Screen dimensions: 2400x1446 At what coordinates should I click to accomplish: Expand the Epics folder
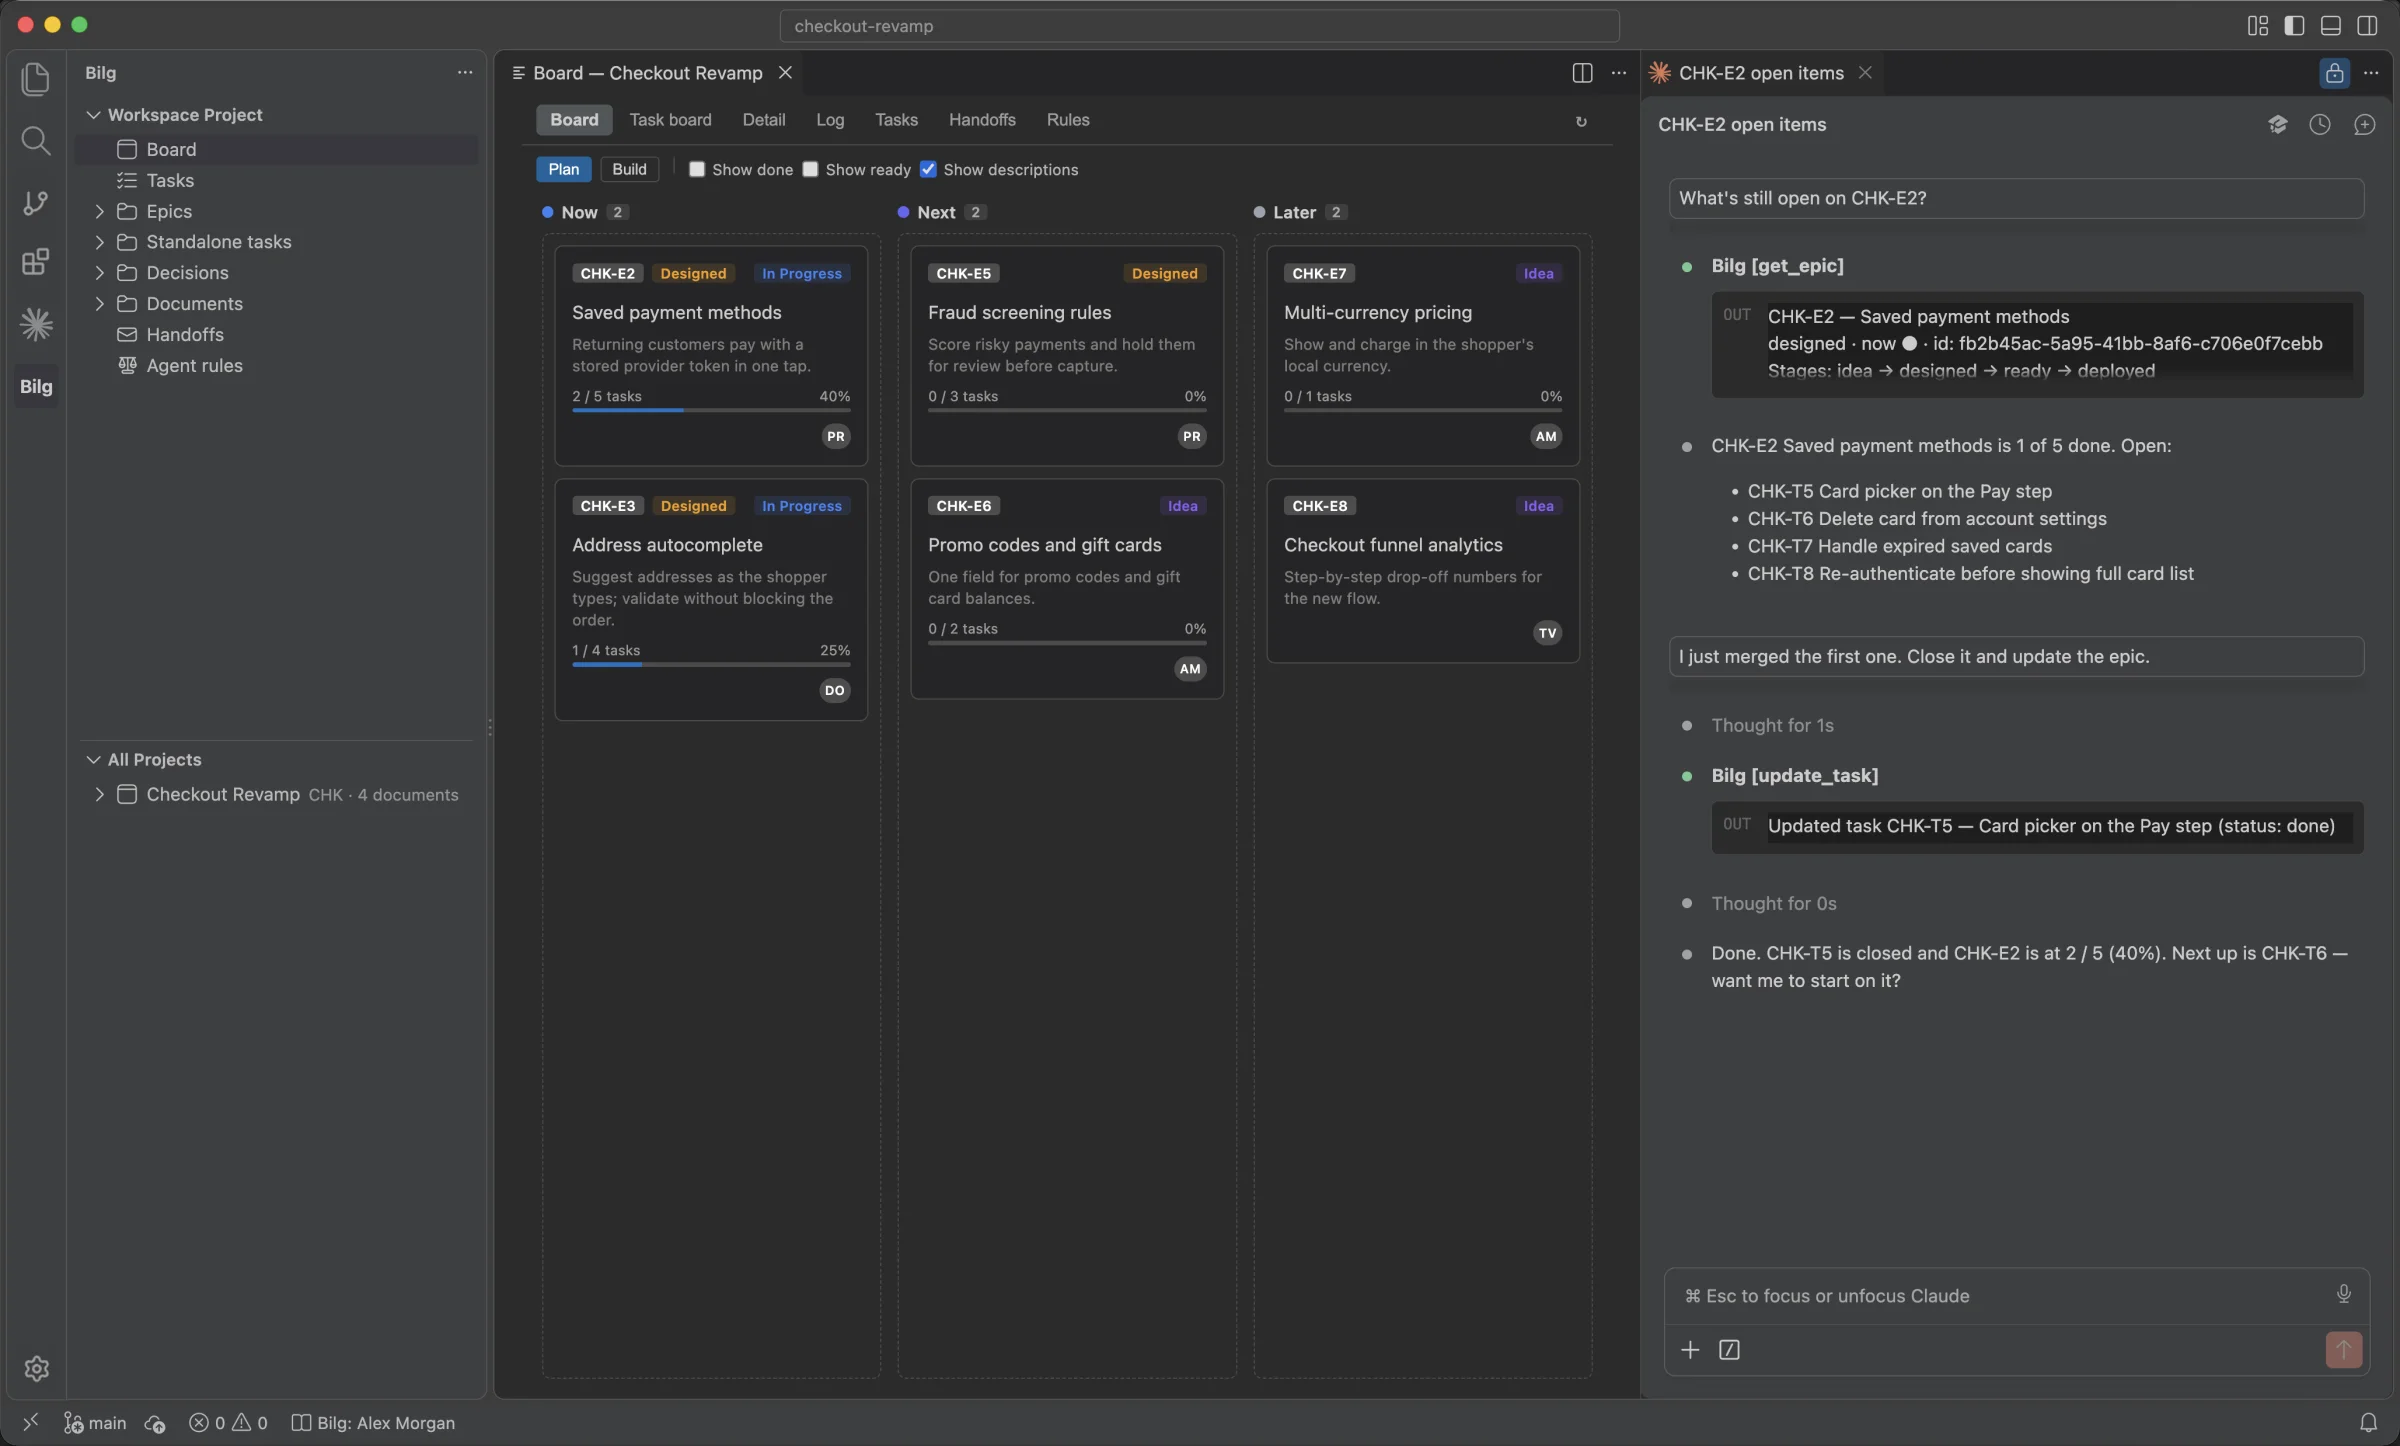pos(99,211)
